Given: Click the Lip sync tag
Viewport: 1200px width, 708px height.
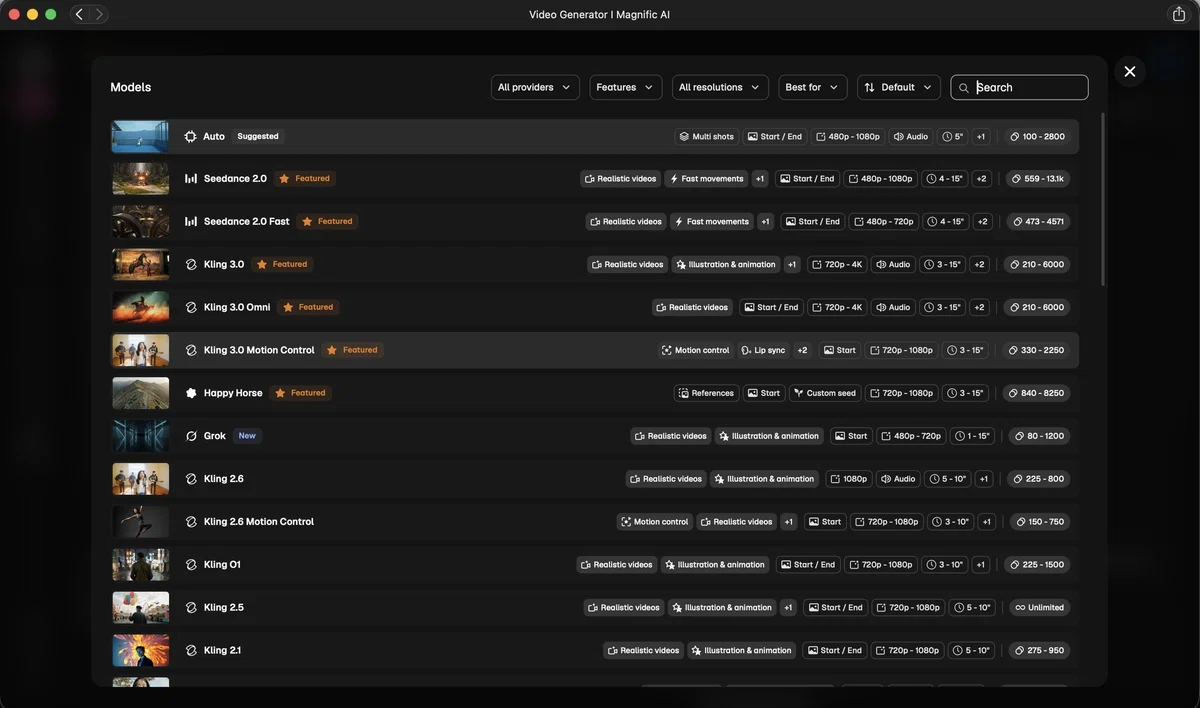Looking at the screenshot, I should [x=763, y=351].
